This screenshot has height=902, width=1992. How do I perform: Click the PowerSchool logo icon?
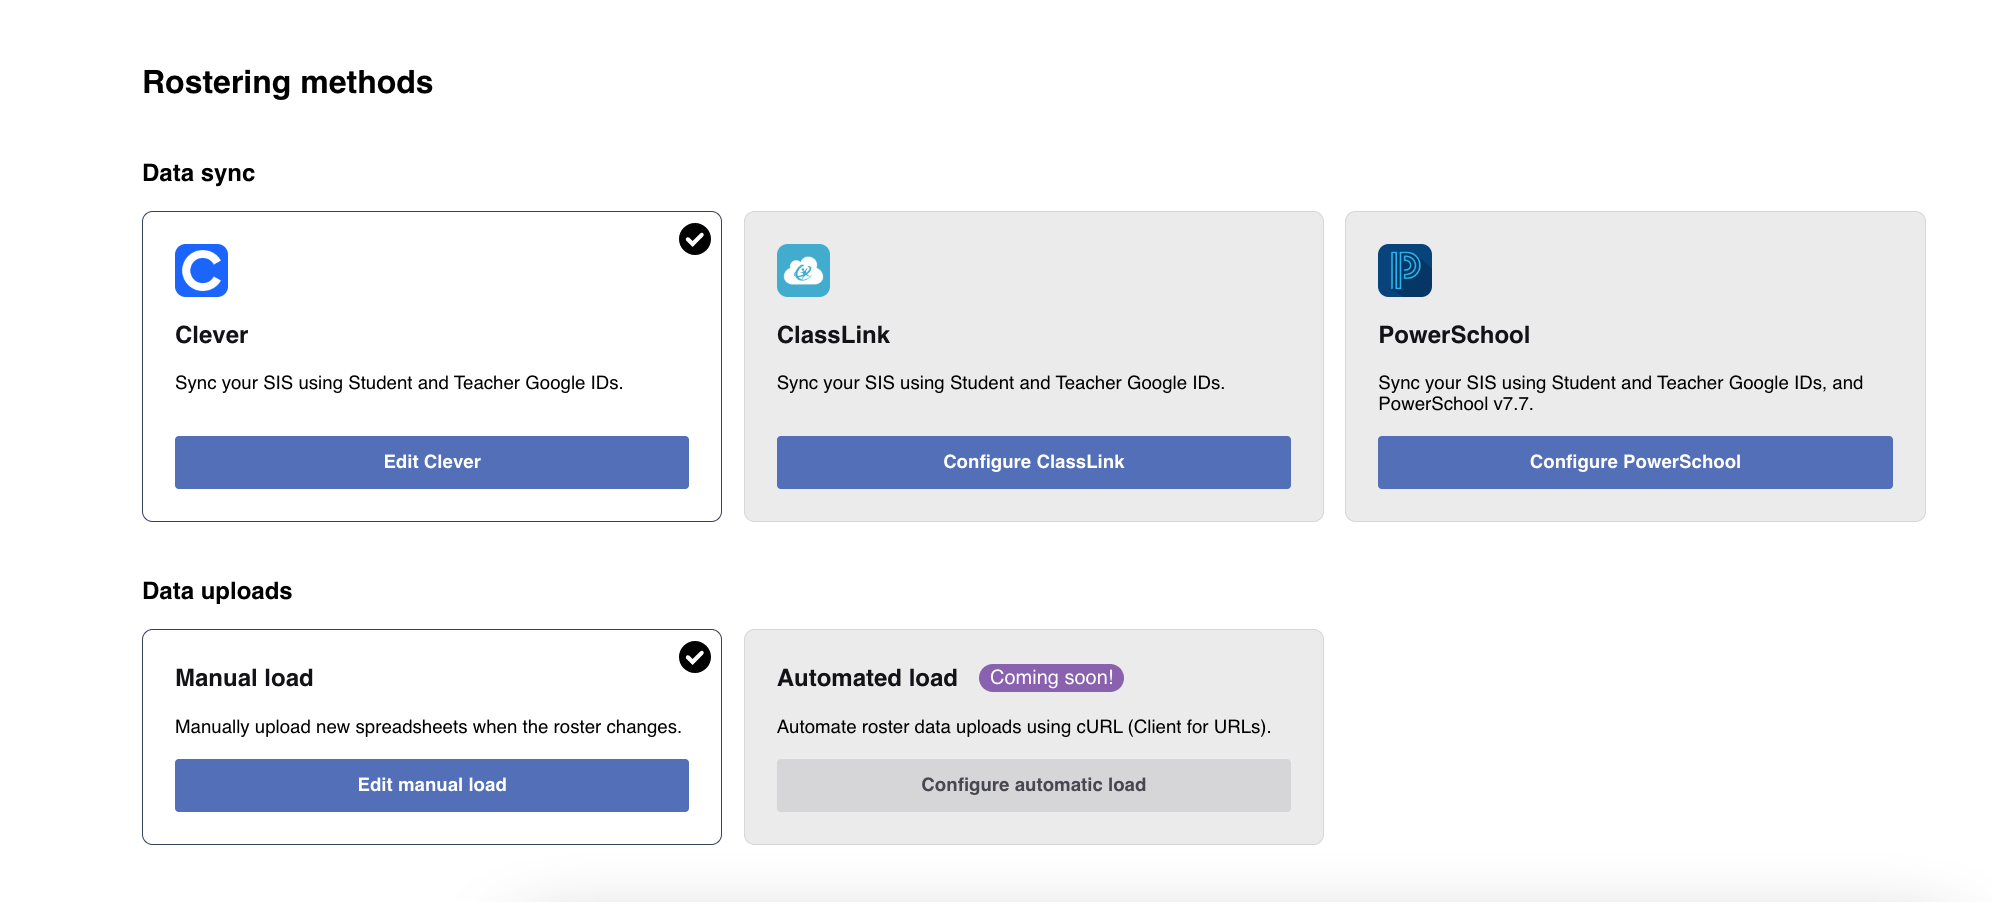[x=1404, y=270]
